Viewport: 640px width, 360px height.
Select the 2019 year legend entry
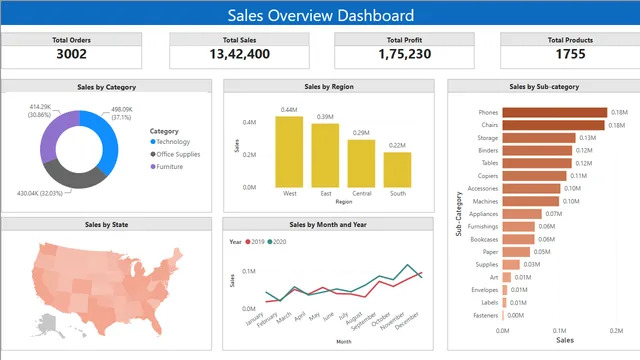pos(255,242)
